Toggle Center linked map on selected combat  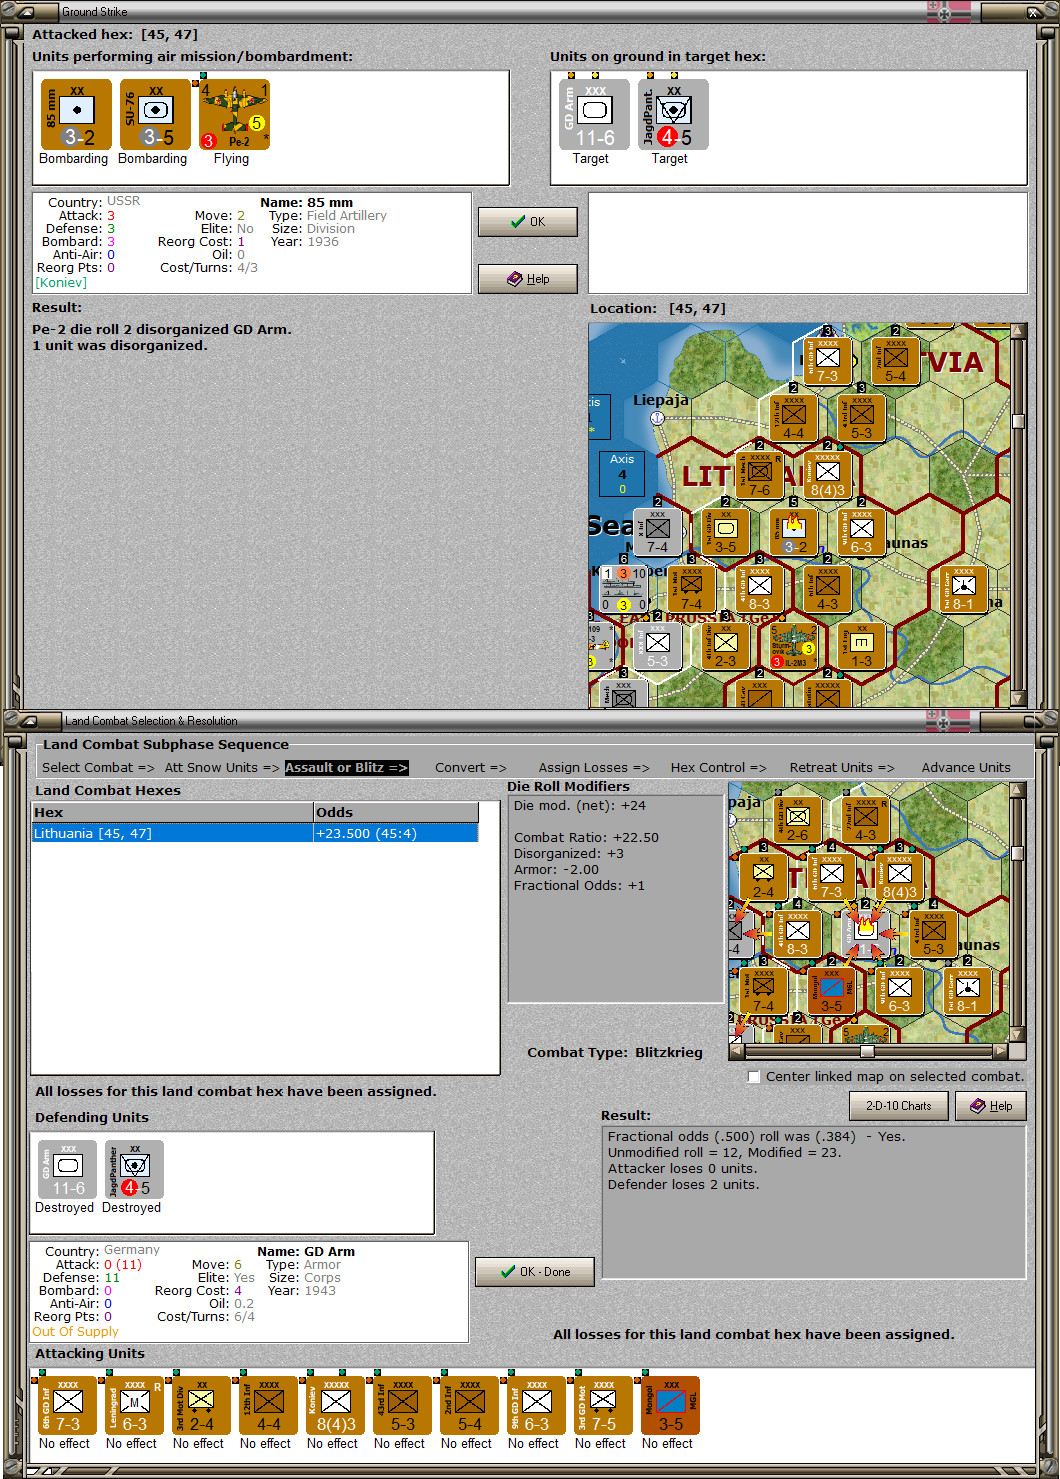[x=754, y=1077]
